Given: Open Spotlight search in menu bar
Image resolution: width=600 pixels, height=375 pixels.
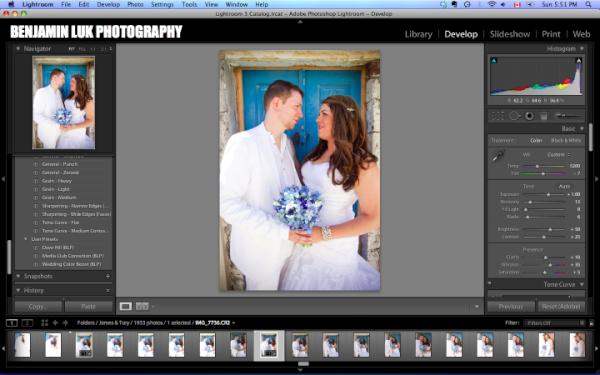Looking at the screenshot, I should point(588,4).
